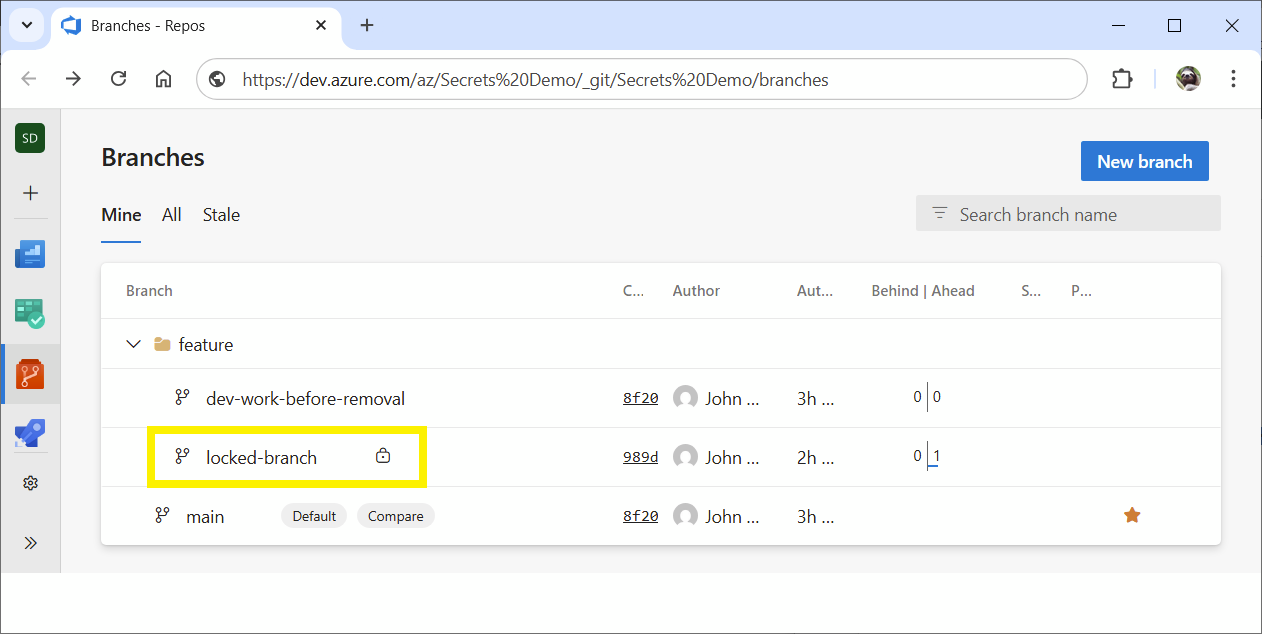Click the New branch button
Screen dimensions: 1262x634
tap(1145, 161)
